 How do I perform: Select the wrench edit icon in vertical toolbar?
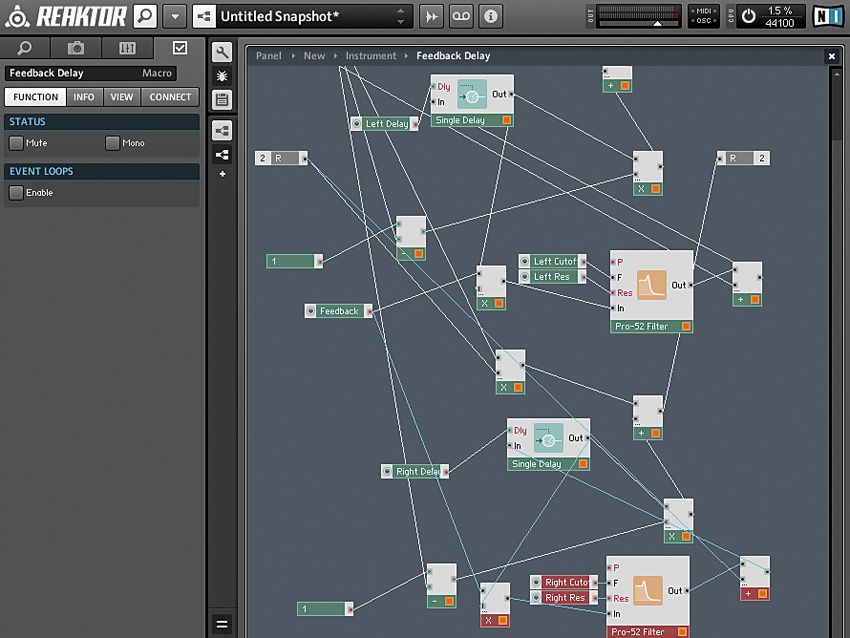[221, 52]
